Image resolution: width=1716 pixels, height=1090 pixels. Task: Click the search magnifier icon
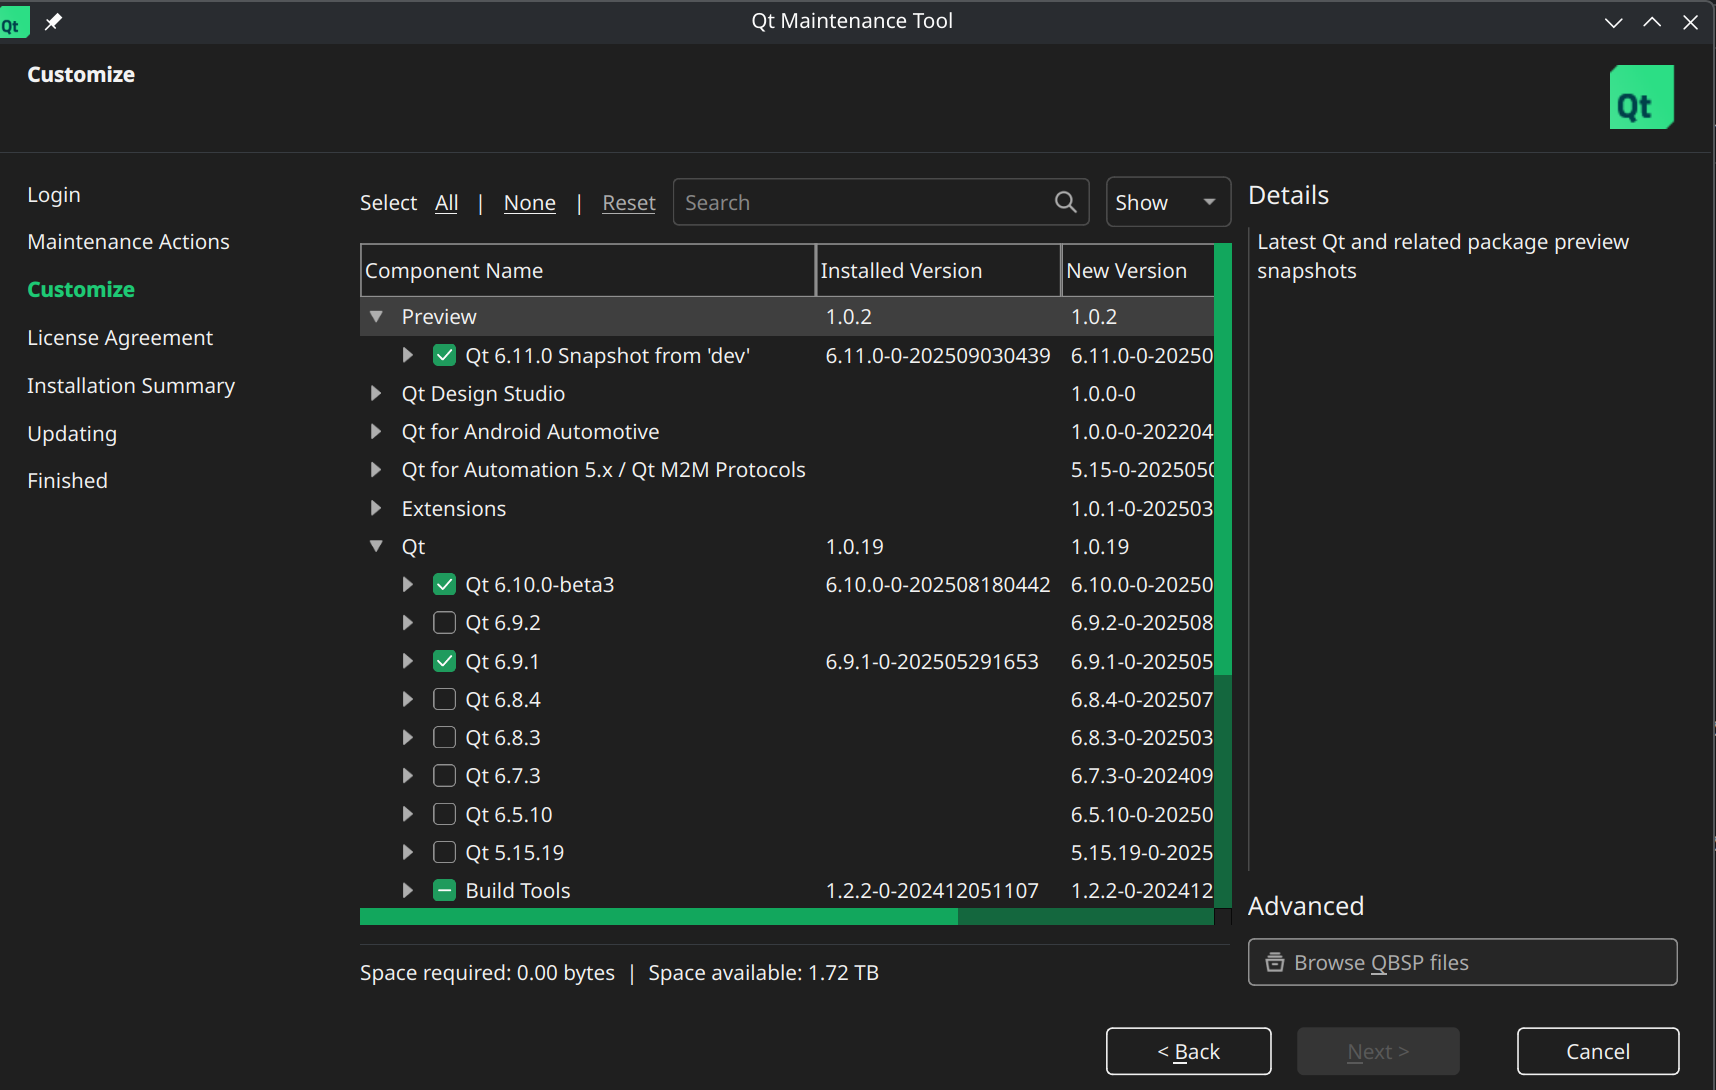point(1066,202)
